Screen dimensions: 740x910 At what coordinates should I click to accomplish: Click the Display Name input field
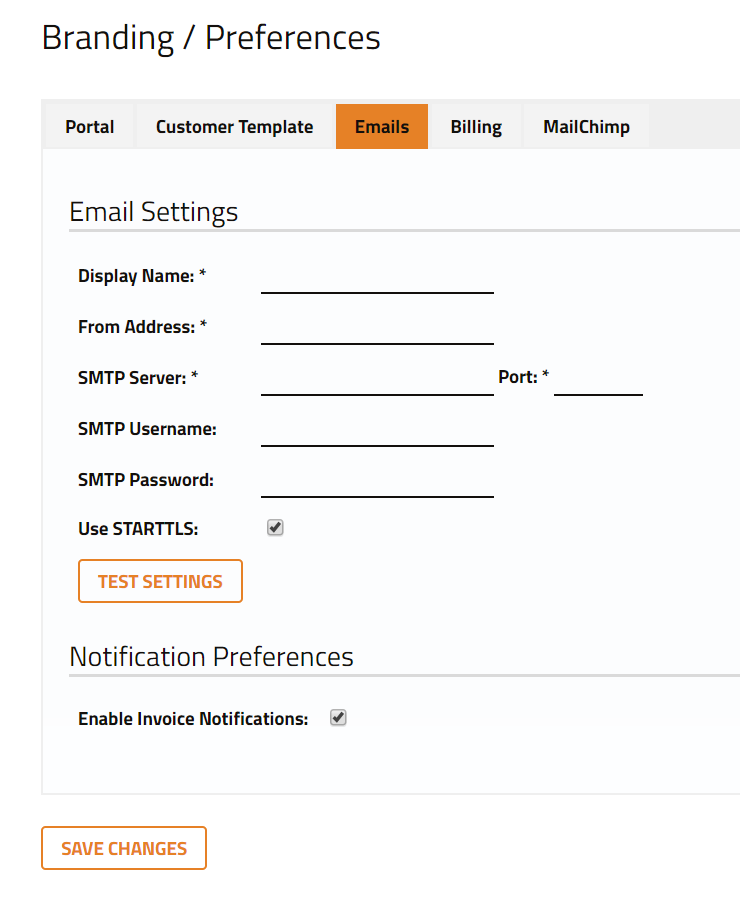(377, 279)
